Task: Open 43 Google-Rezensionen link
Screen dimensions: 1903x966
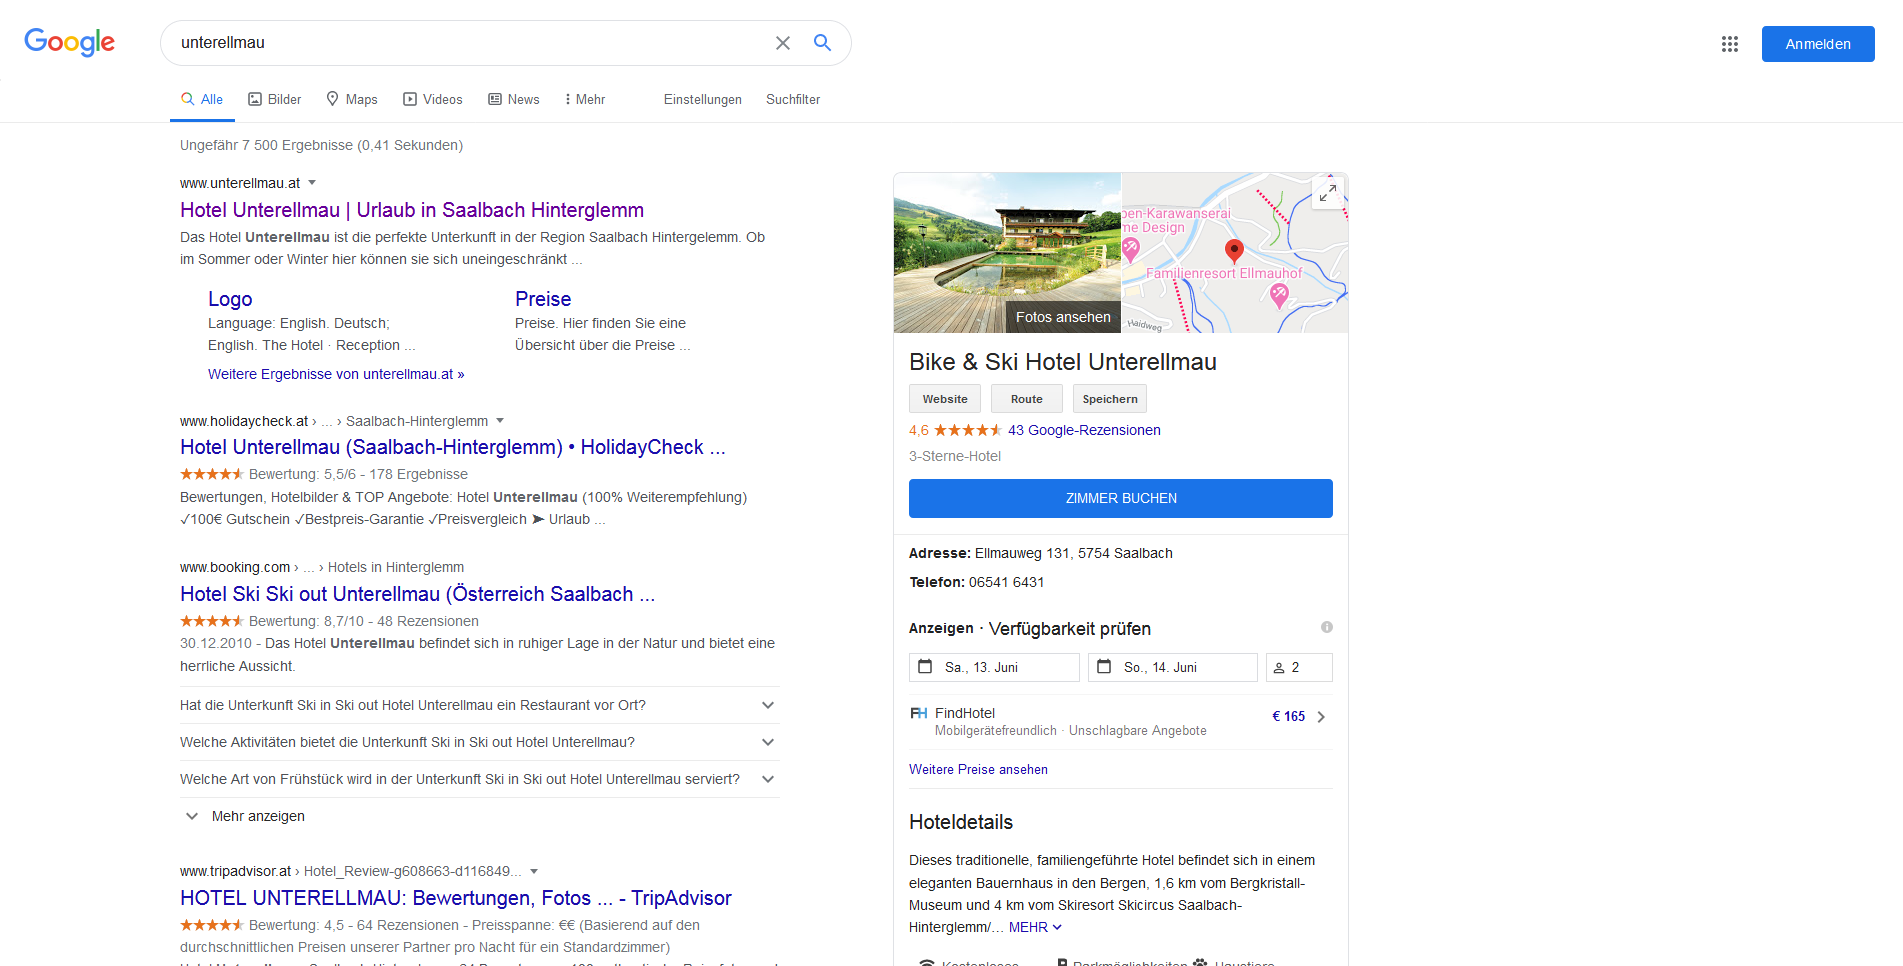Action: tap(1084, 430)
